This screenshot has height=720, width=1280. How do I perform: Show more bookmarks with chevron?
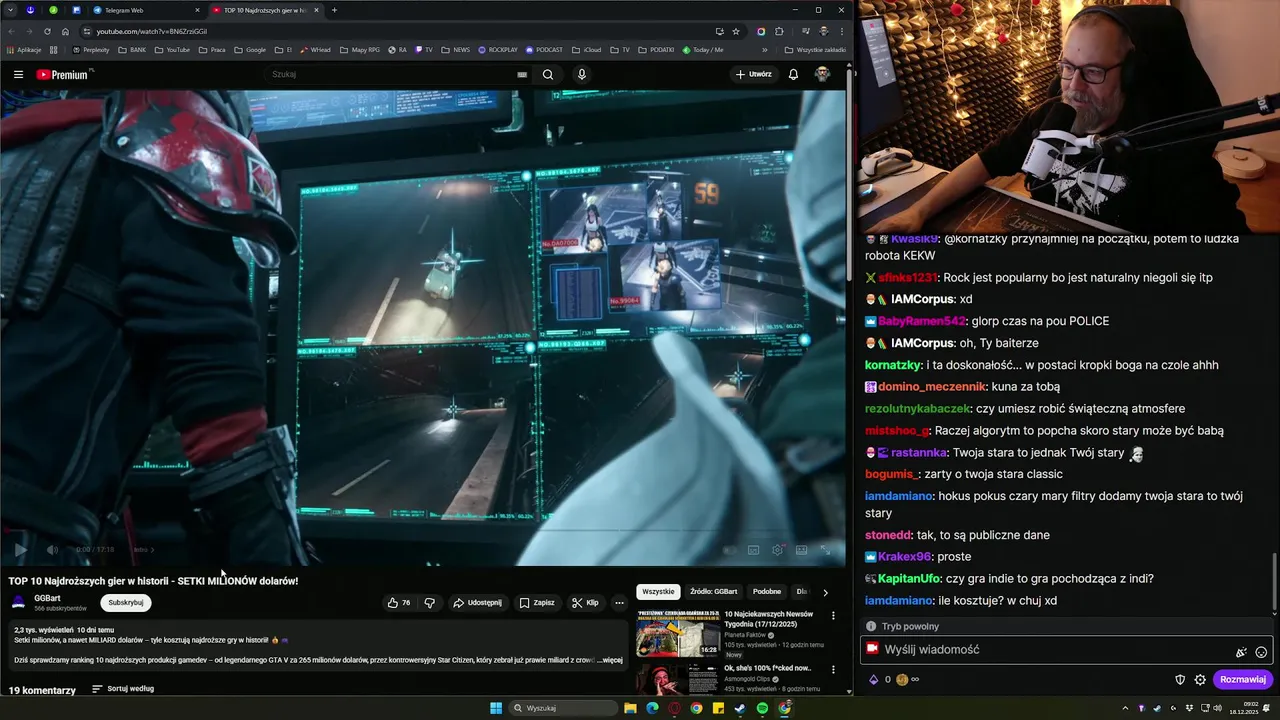pyautogui.click(x=765, y=49)
